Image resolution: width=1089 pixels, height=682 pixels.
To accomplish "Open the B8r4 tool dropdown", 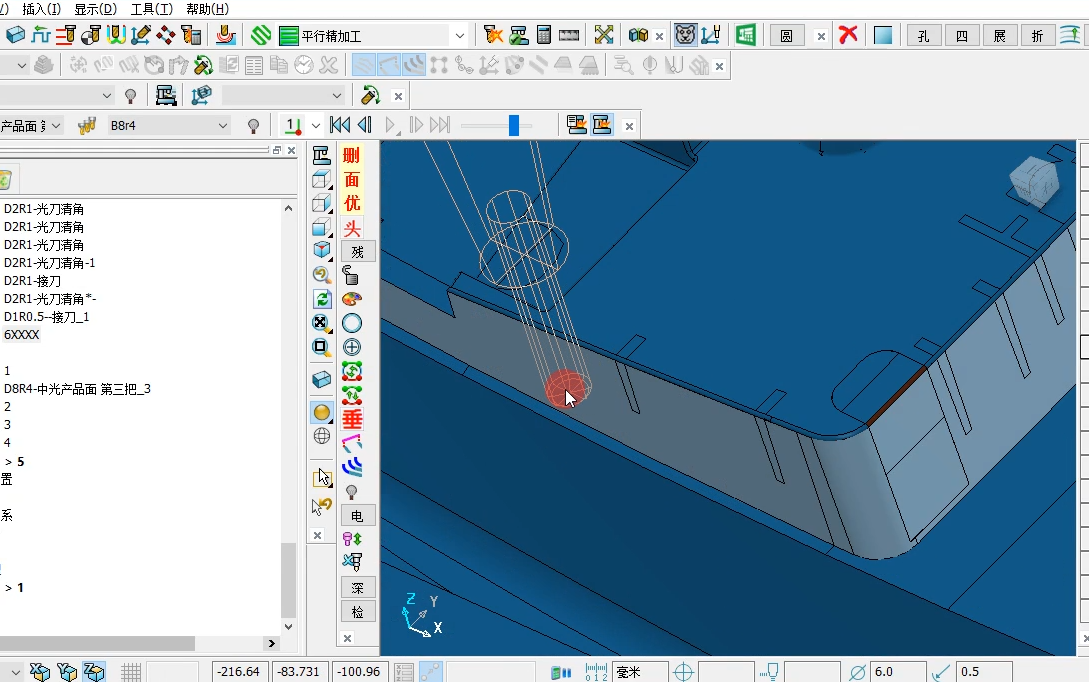I will tap(223, 126).
